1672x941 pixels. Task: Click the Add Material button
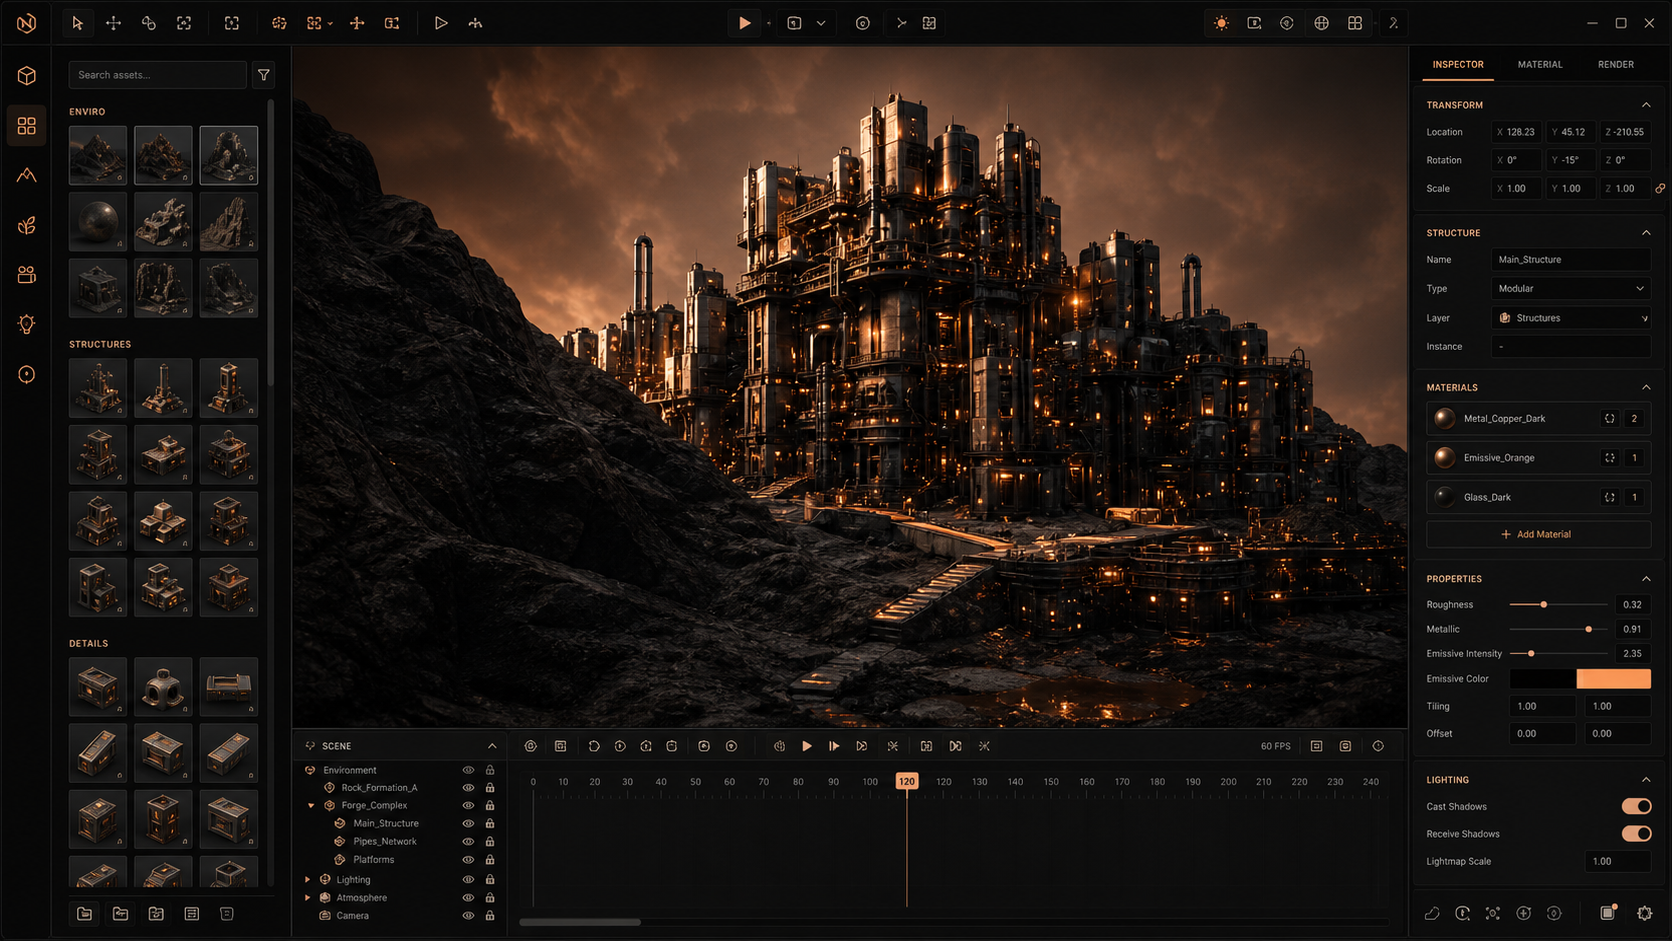pos(1538,534)
